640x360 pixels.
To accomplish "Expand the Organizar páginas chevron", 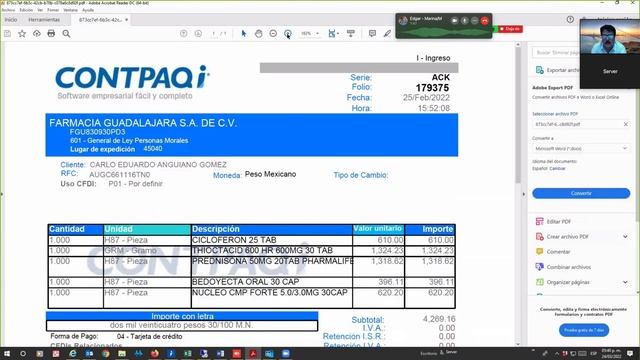I will [625, 282].
